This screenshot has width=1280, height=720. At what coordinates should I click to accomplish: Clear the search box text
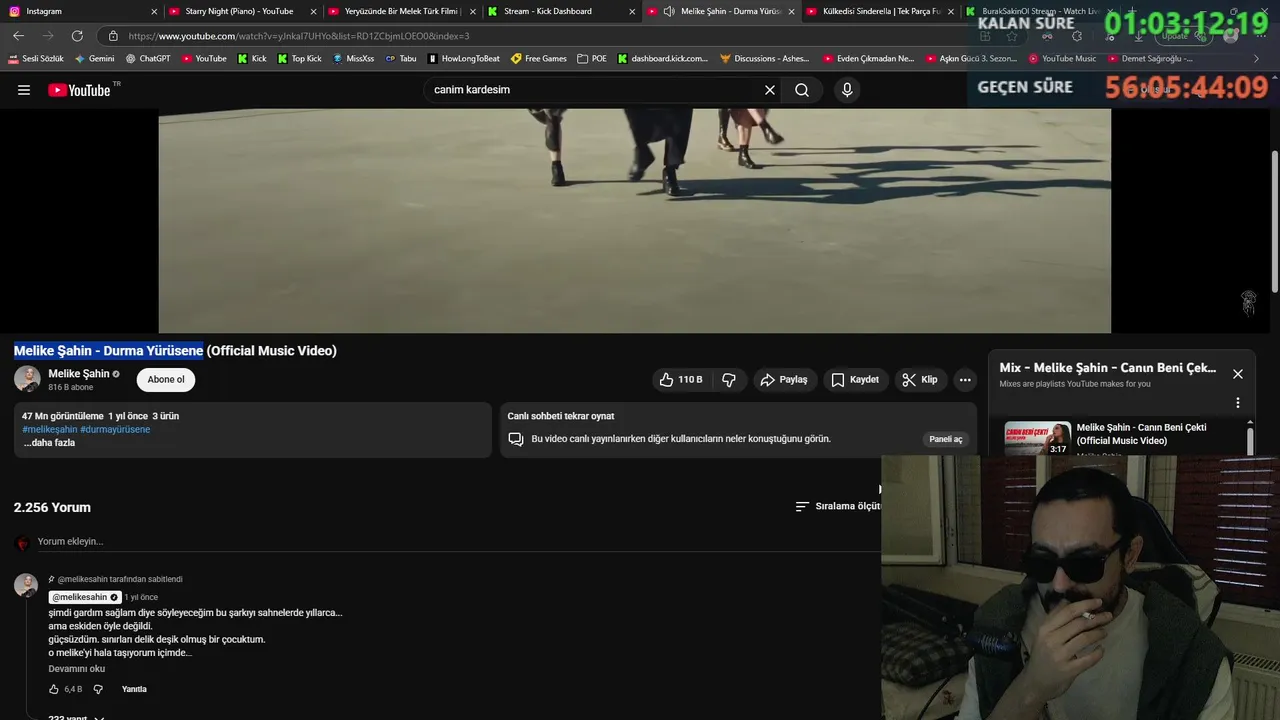(770, 90)
